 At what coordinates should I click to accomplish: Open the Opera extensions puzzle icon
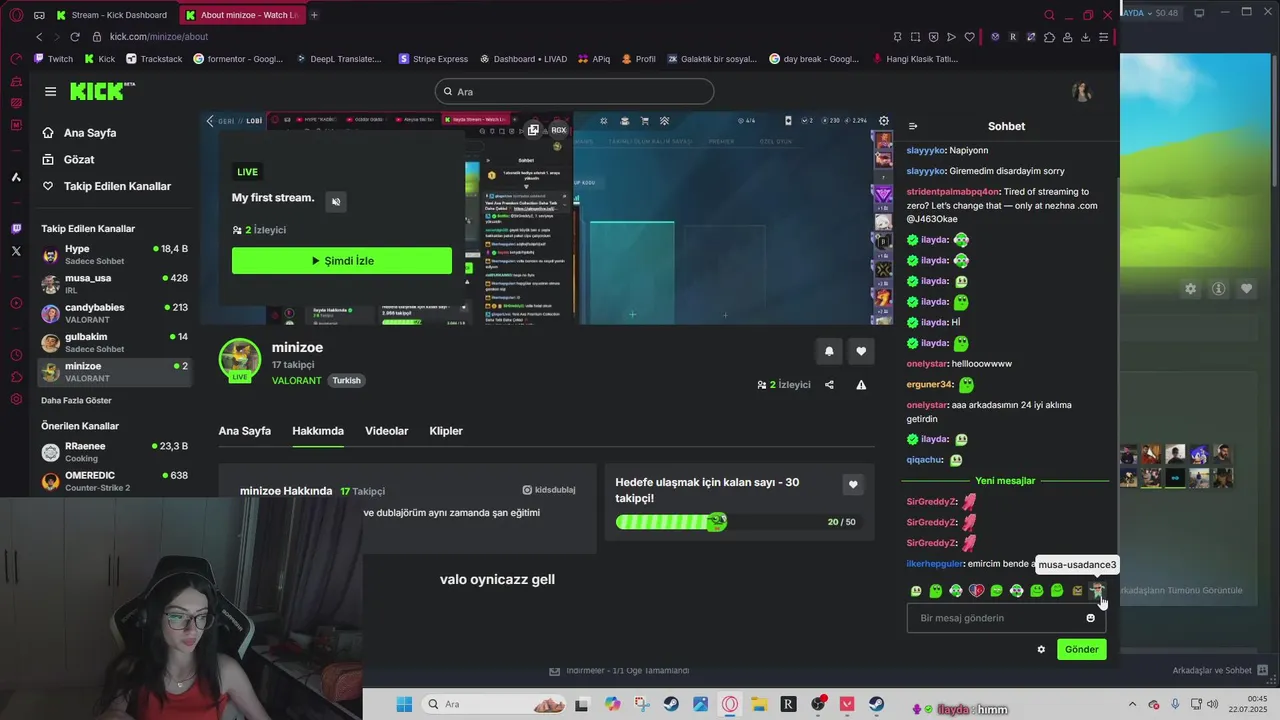point(1049,37)
